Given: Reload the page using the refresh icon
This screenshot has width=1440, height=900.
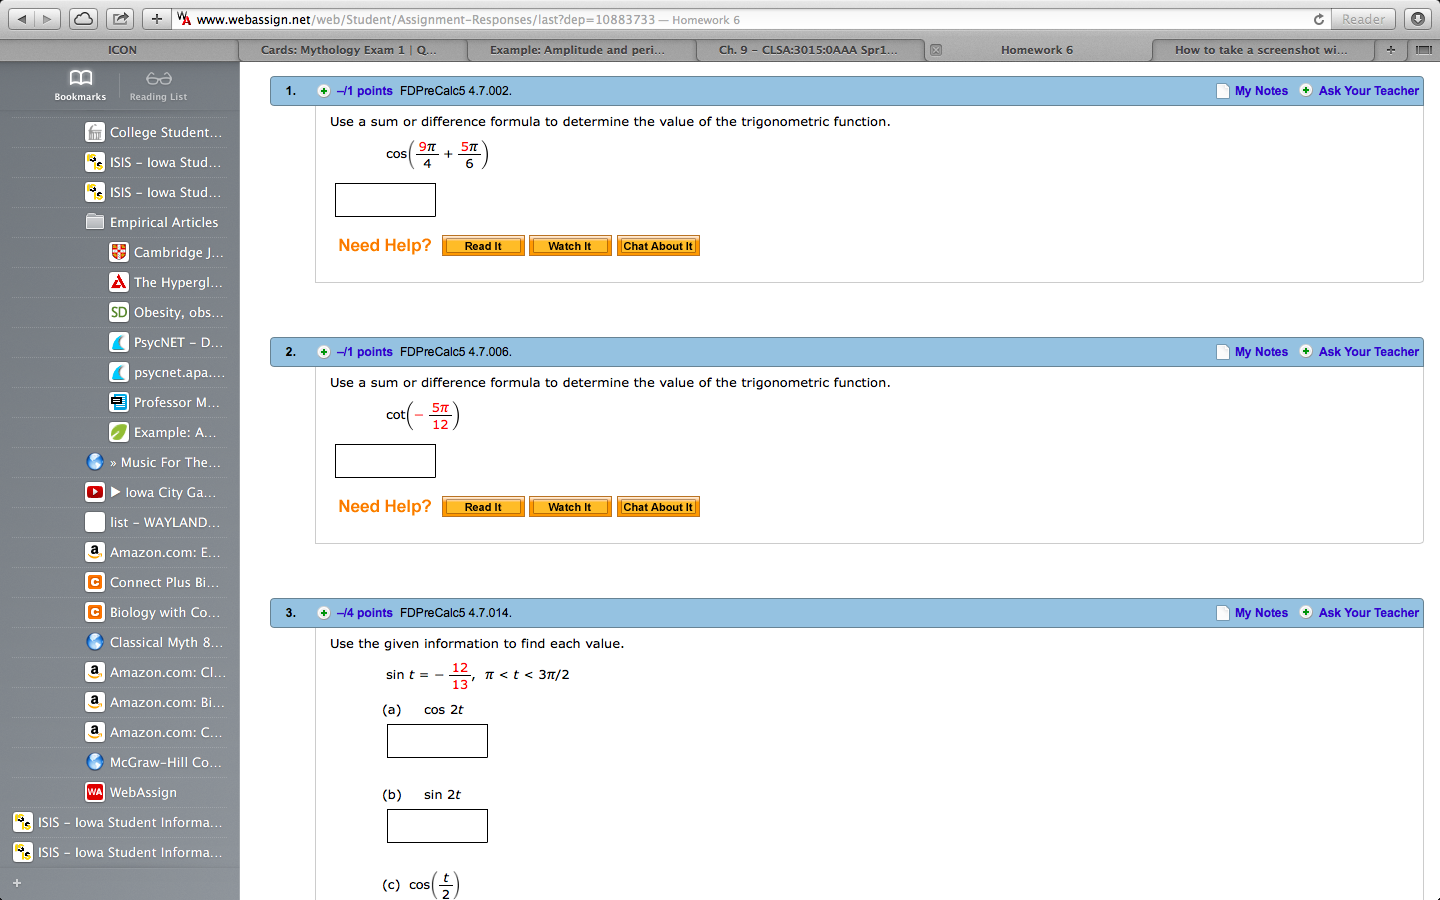Looking at the screenshot, I should (1318, 17).
